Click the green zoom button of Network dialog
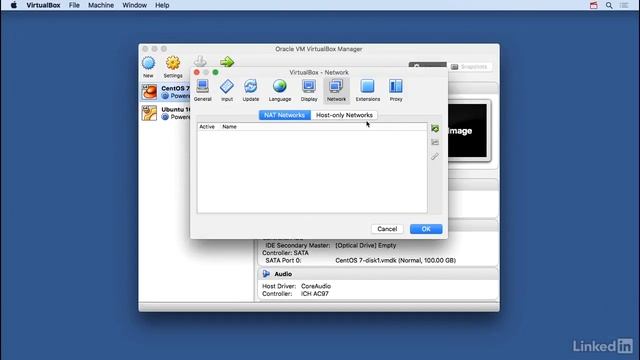The width and height of the screenshot is (640, 360). [216, 72]
